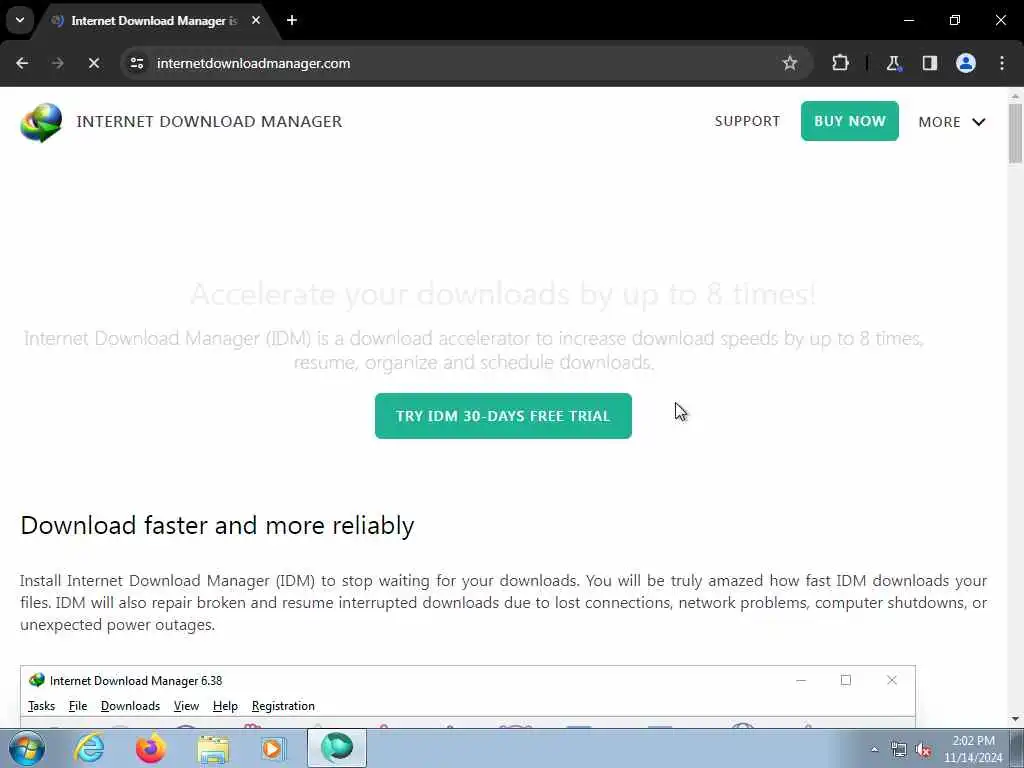Click the 'Internet Download Manager 6.38' title text
Viewport: 1024px width, 768px height.
click(x=136, y=680)
